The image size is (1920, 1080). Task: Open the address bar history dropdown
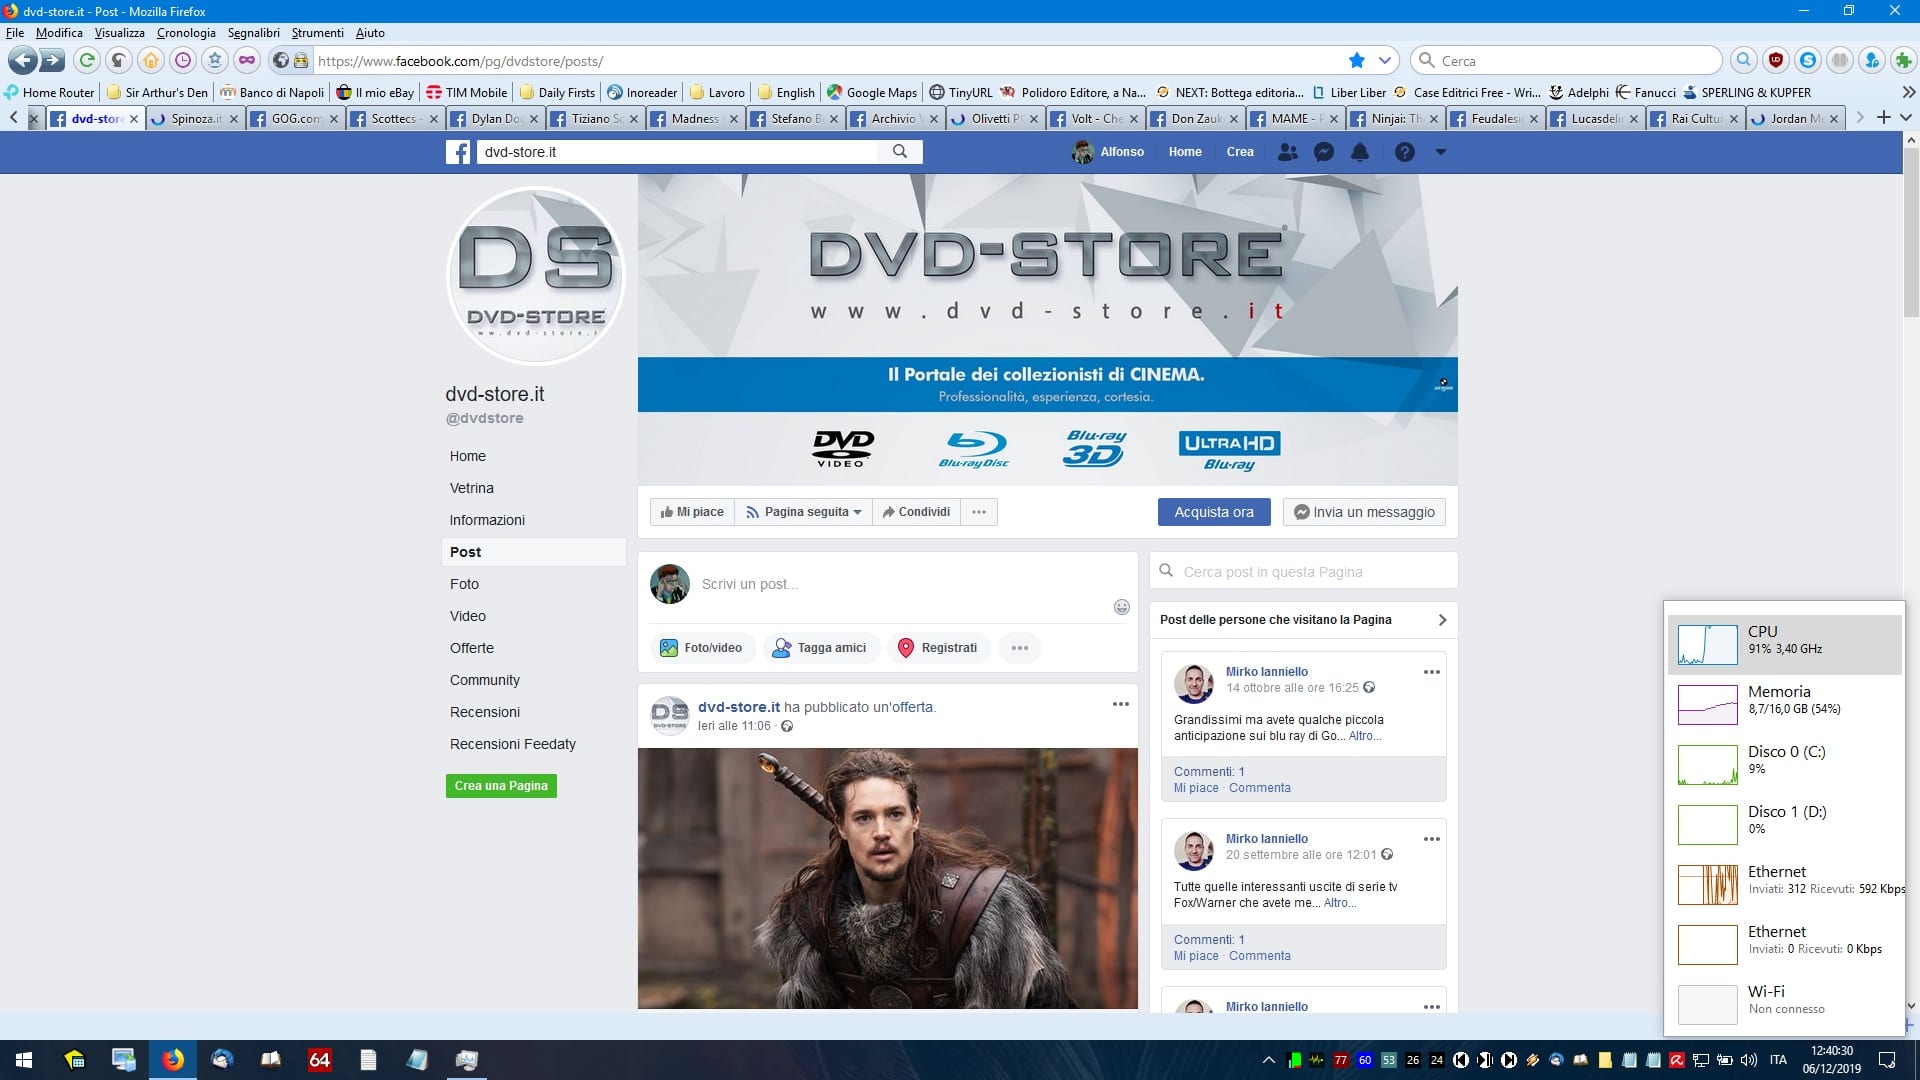1385,61
